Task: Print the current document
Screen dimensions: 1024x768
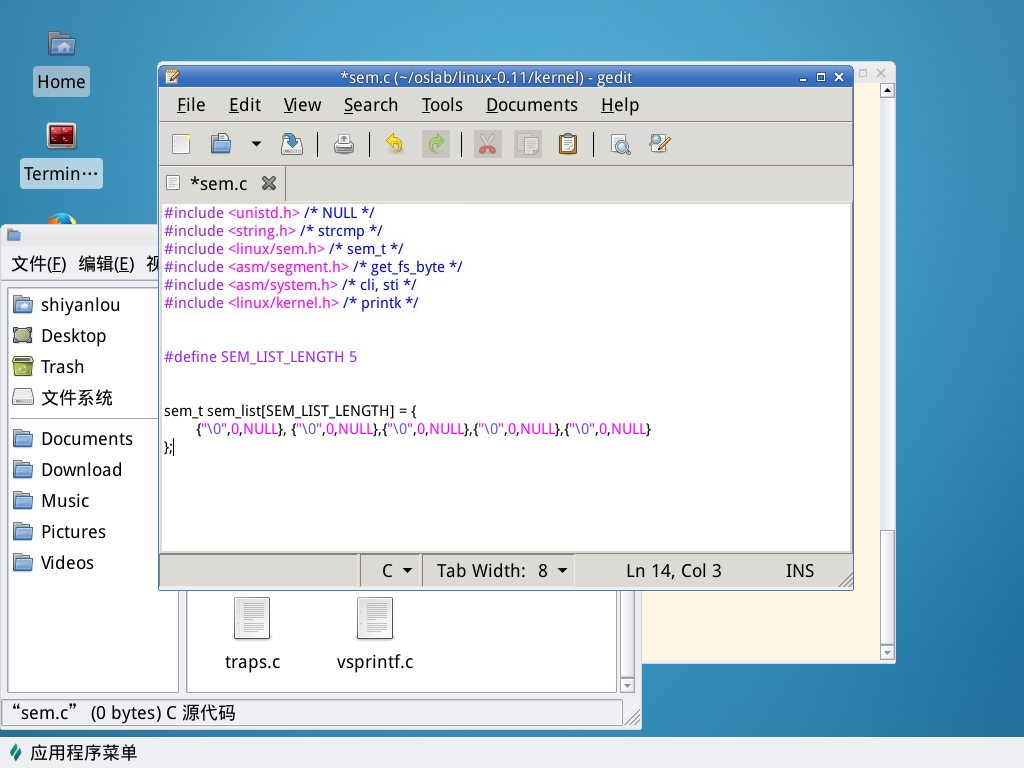Action: click(343, 144)
